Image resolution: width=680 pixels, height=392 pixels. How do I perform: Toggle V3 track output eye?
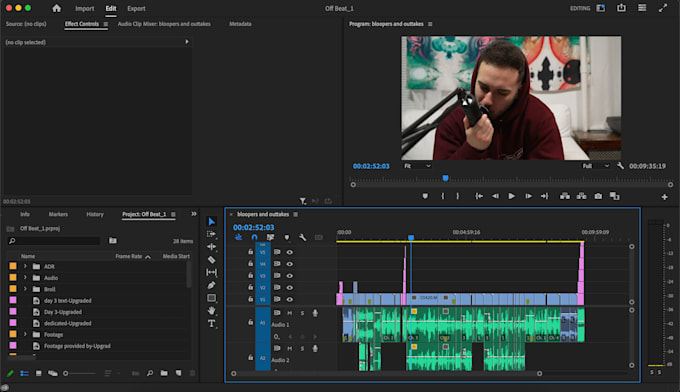coord(290,275)
